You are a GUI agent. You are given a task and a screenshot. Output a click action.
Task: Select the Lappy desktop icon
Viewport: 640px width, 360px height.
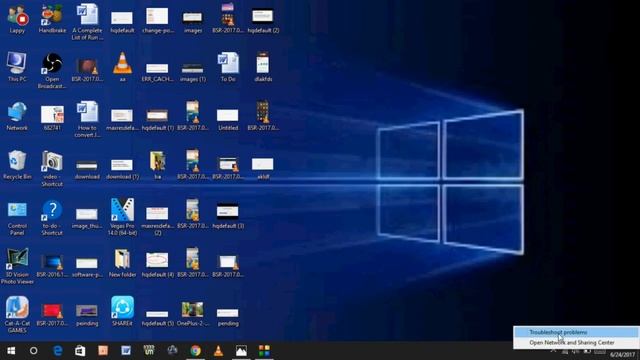pos(17,19)
